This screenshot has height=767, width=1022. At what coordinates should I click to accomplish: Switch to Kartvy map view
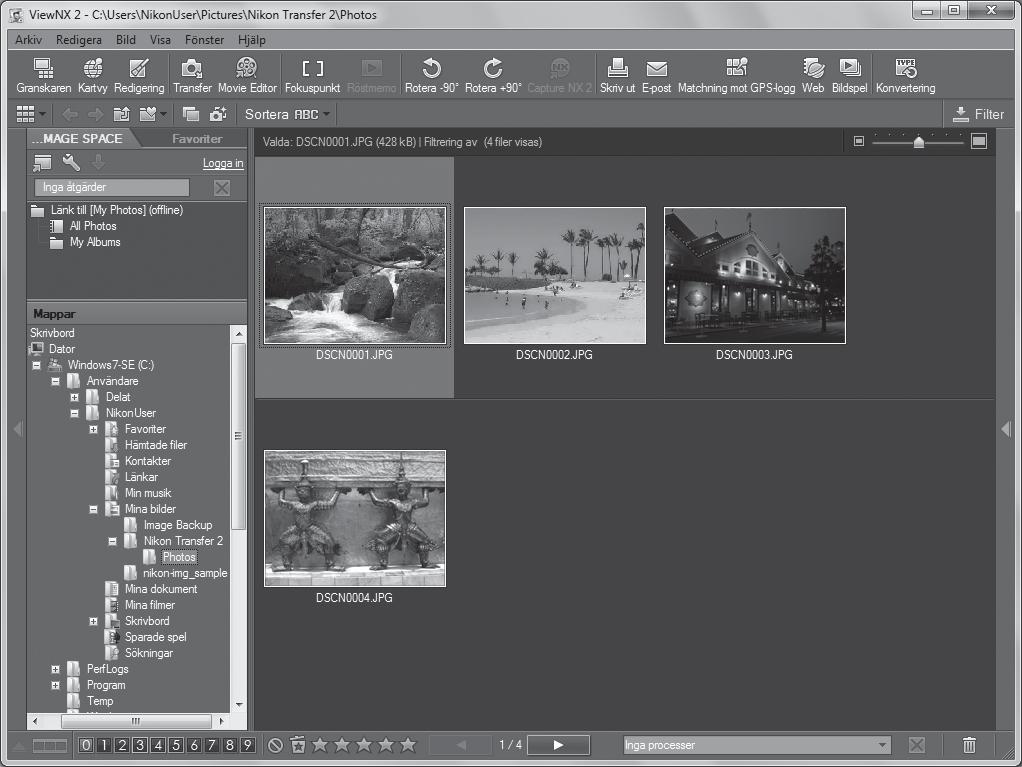[x=93, y=76]
